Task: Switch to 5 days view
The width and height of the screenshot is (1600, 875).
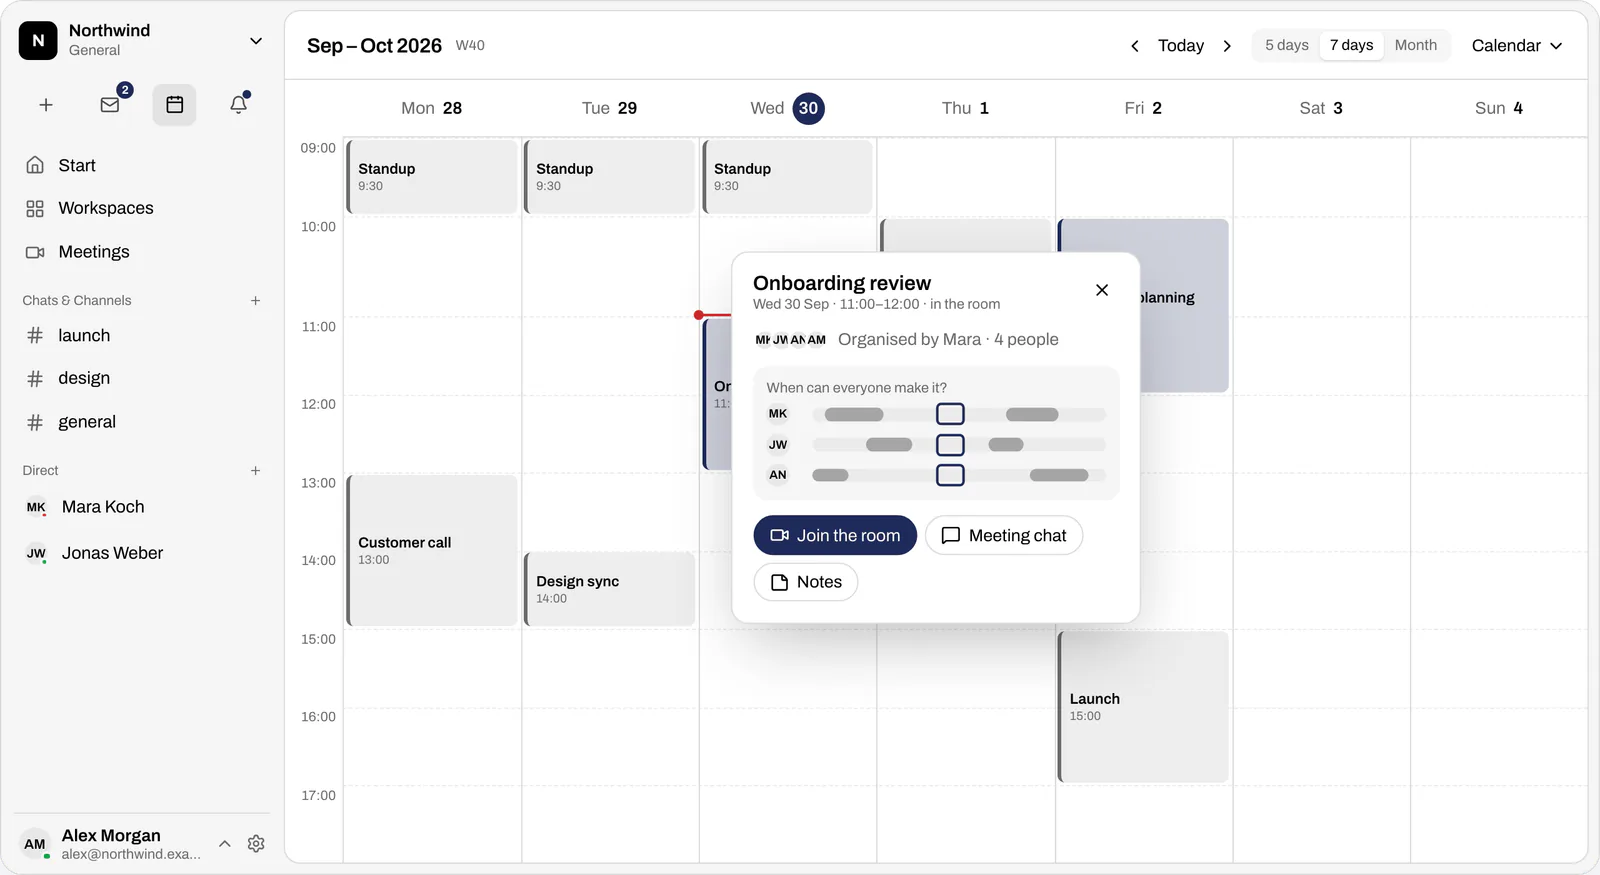Action: (1287, 45)
